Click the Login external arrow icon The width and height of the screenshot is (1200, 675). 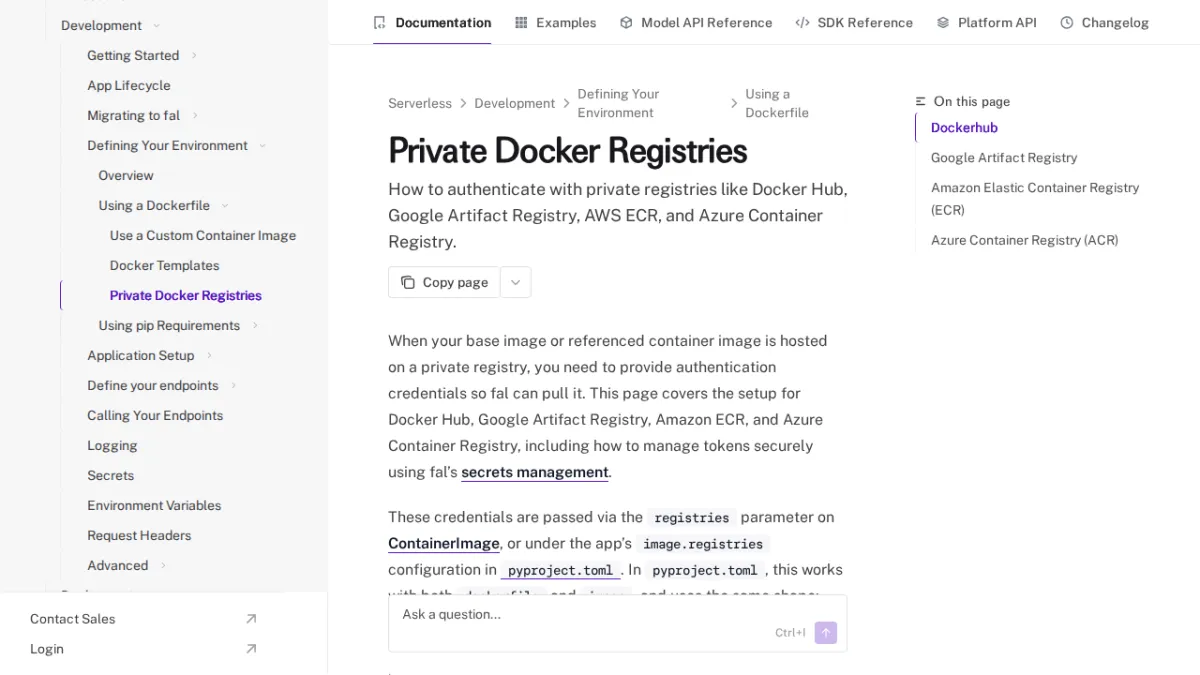pyautogui.click(x=251, y=649)
